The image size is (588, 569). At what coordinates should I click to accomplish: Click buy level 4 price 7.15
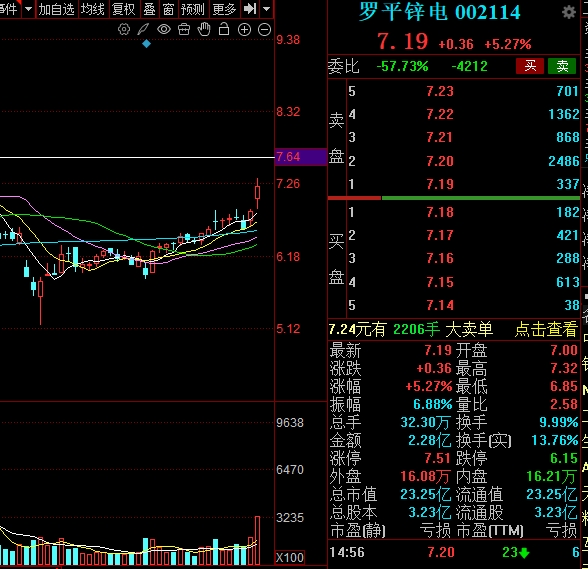tap(440, 282)
